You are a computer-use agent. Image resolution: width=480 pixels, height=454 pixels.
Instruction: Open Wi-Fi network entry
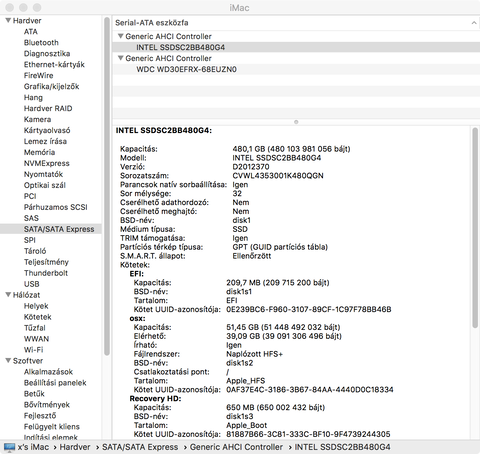pyautogui.click(x=33, y=350)
